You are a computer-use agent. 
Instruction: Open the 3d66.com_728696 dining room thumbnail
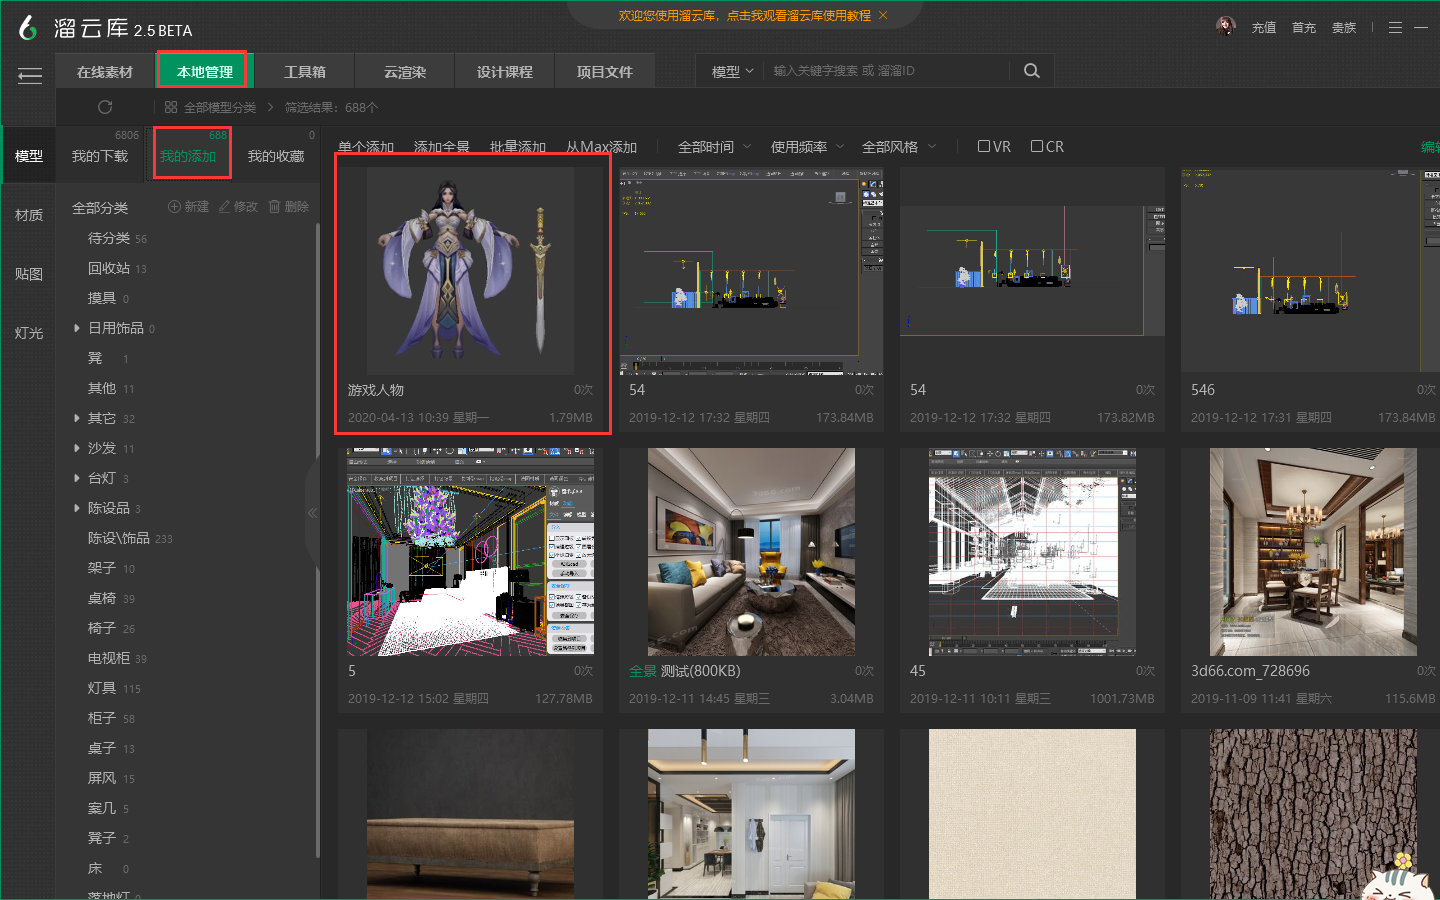click(x=1313, y=552)
